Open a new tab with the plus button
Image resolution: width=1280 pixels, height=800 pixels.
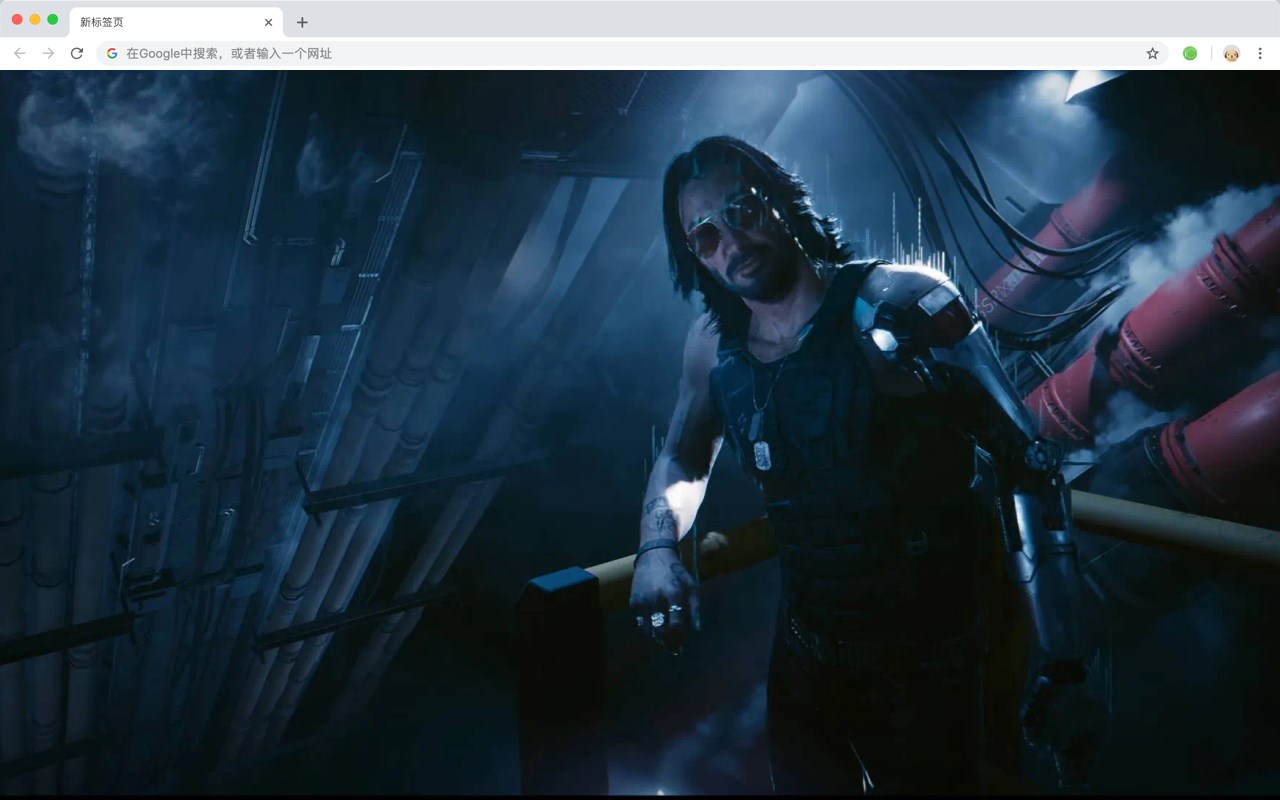[x=302, y=22]
